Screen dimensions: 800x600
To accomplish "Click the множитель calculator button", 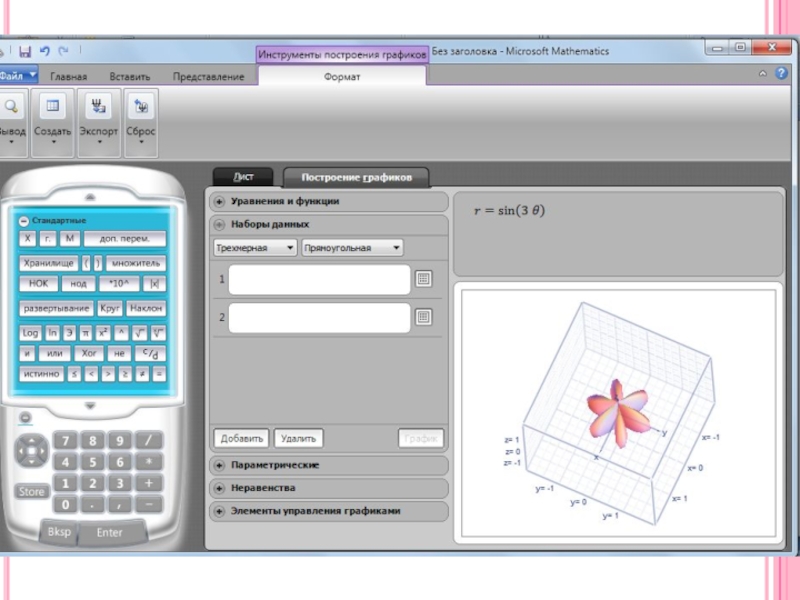I will [136, 263].
